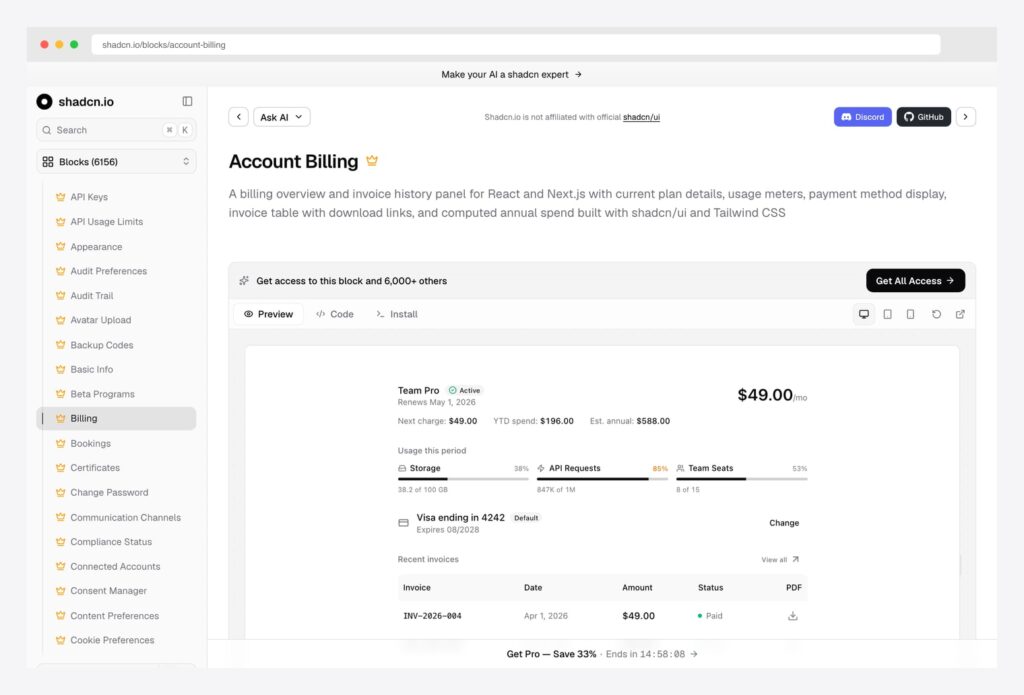Select invoice number INV-2026-004
1024x695 pixels.
(x=432, y=616)
